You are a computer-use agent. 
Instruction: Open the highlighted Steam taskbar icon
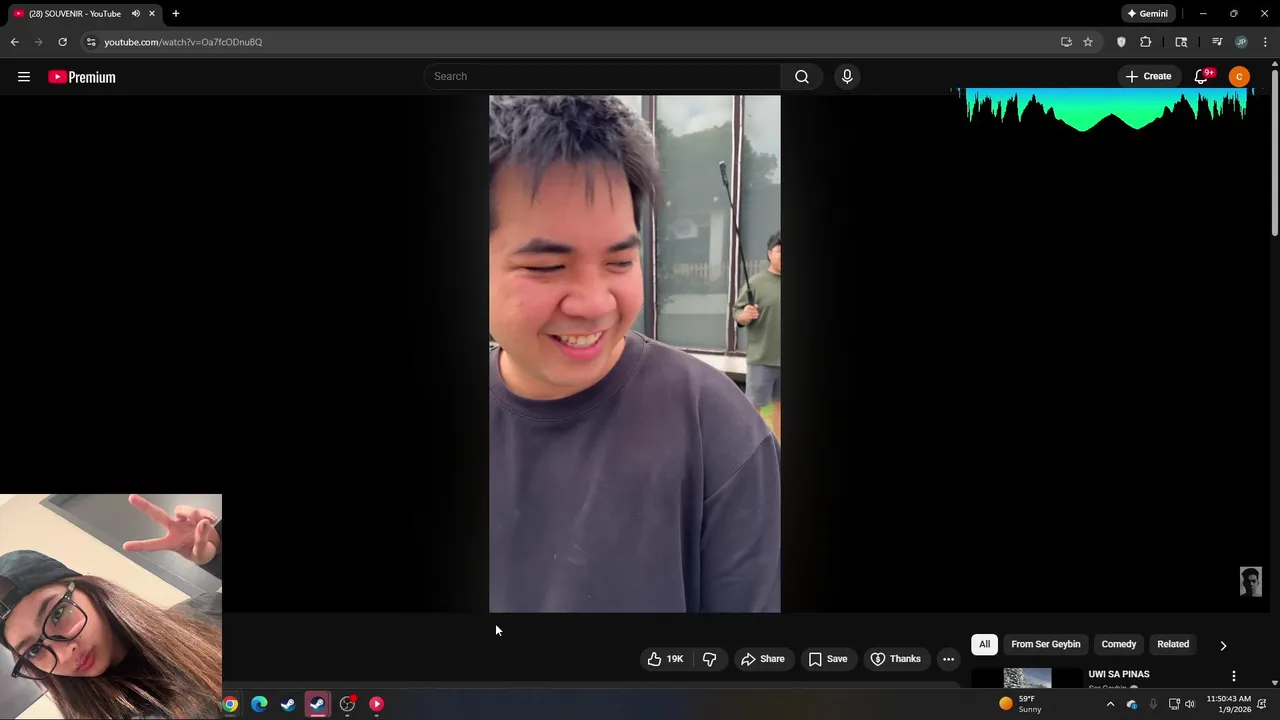317,704
